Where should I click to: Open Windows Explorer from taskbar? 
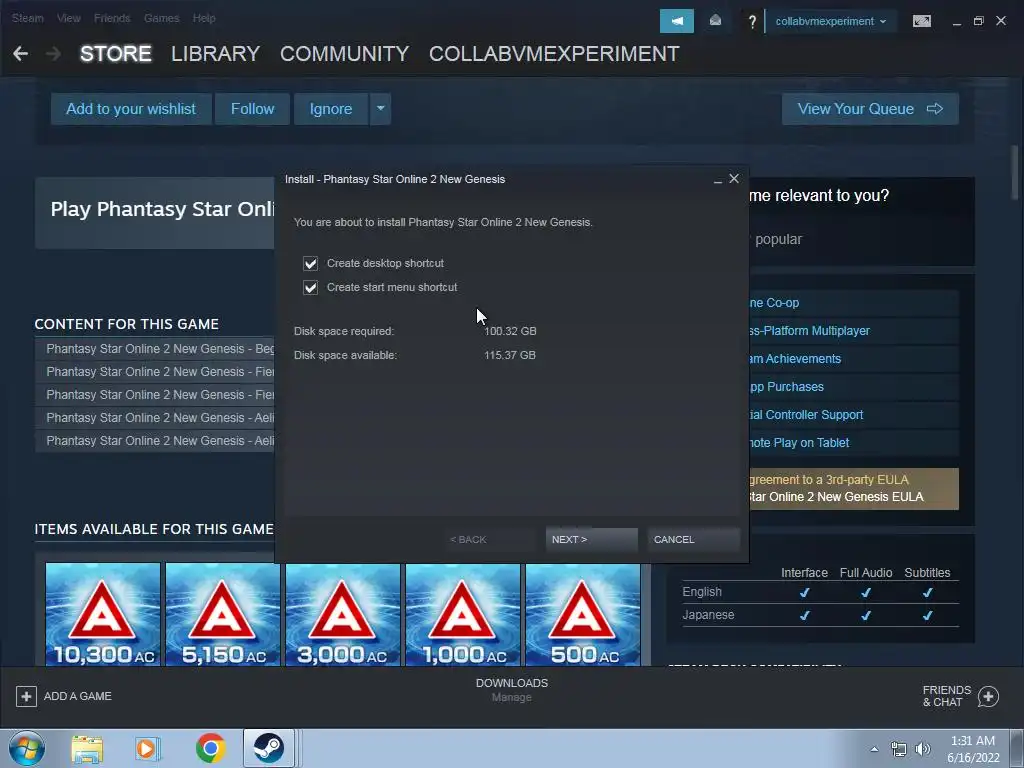[x=87, y=748]
